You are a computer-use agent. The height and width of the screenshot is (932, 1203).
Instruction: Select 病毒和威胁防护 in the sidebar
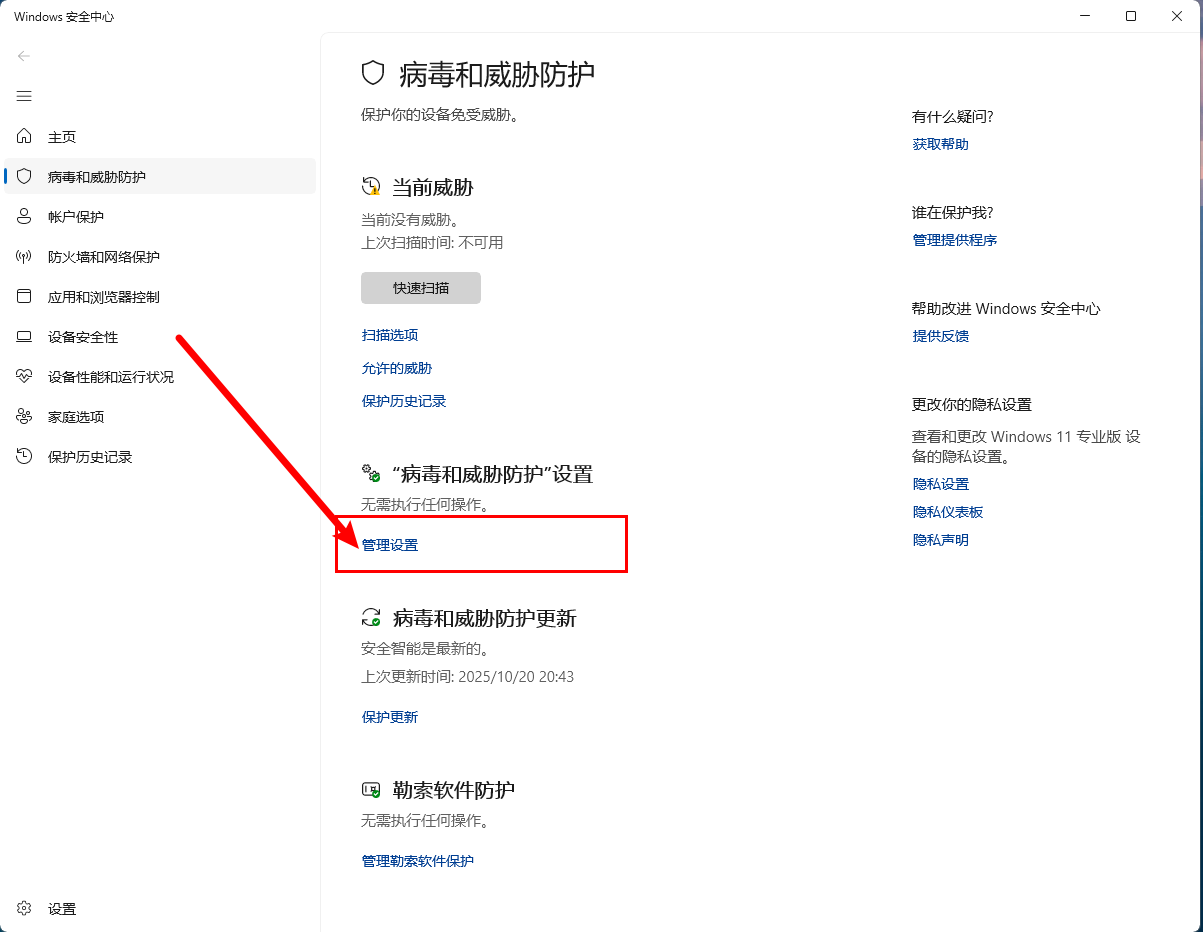click(97, 177)
